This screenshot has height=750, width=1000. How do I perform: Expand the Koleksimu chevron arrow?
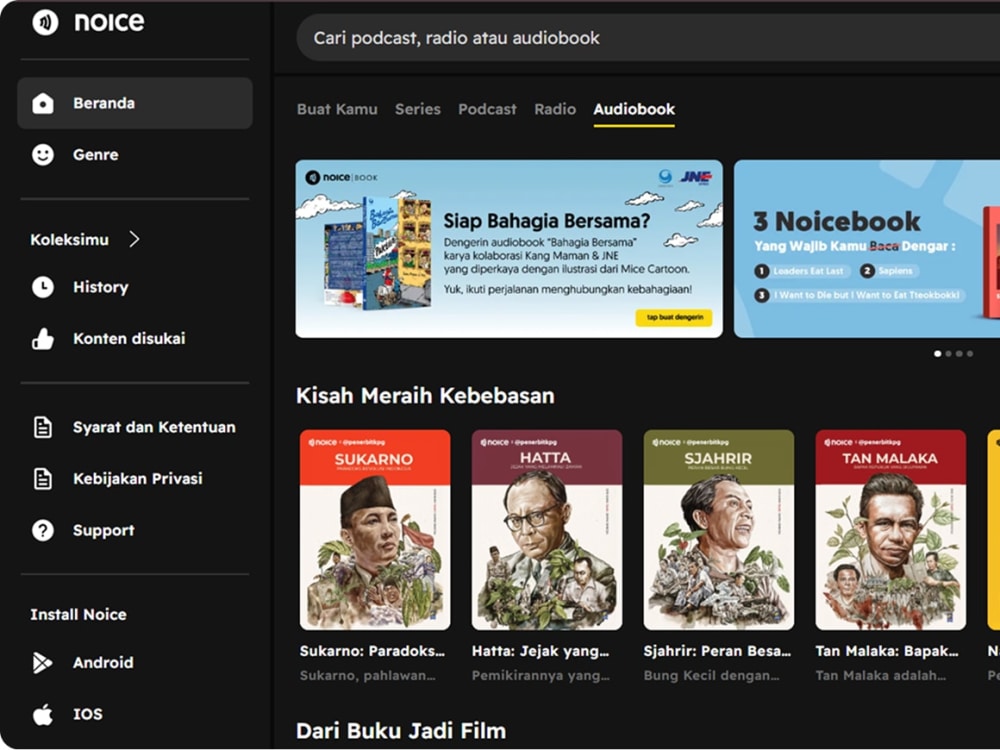[x=134, y=239]
